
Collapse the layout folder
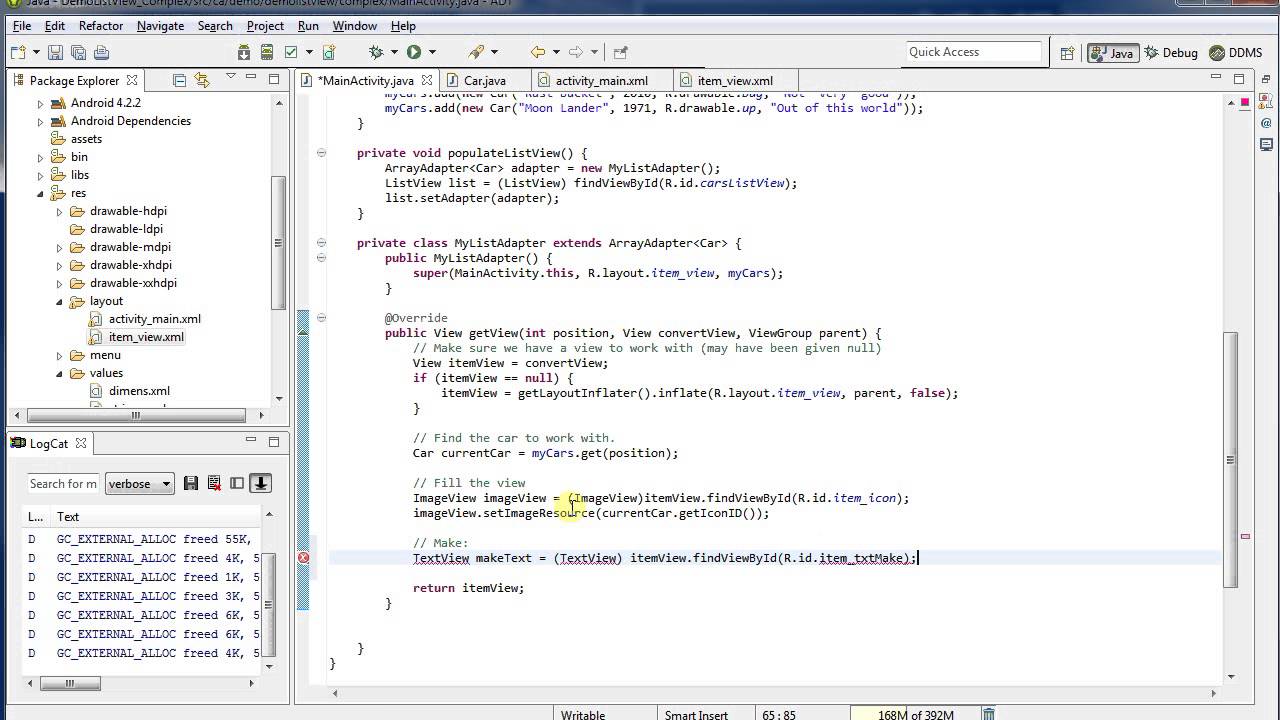pyautogui.click(x=59, y=301)
